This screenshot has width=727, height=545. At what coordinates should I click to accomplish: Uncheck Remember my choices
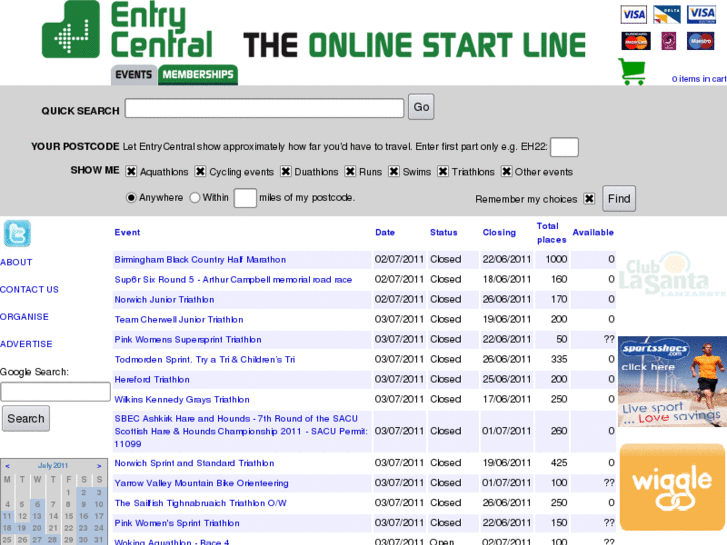[x=589, y=199]
